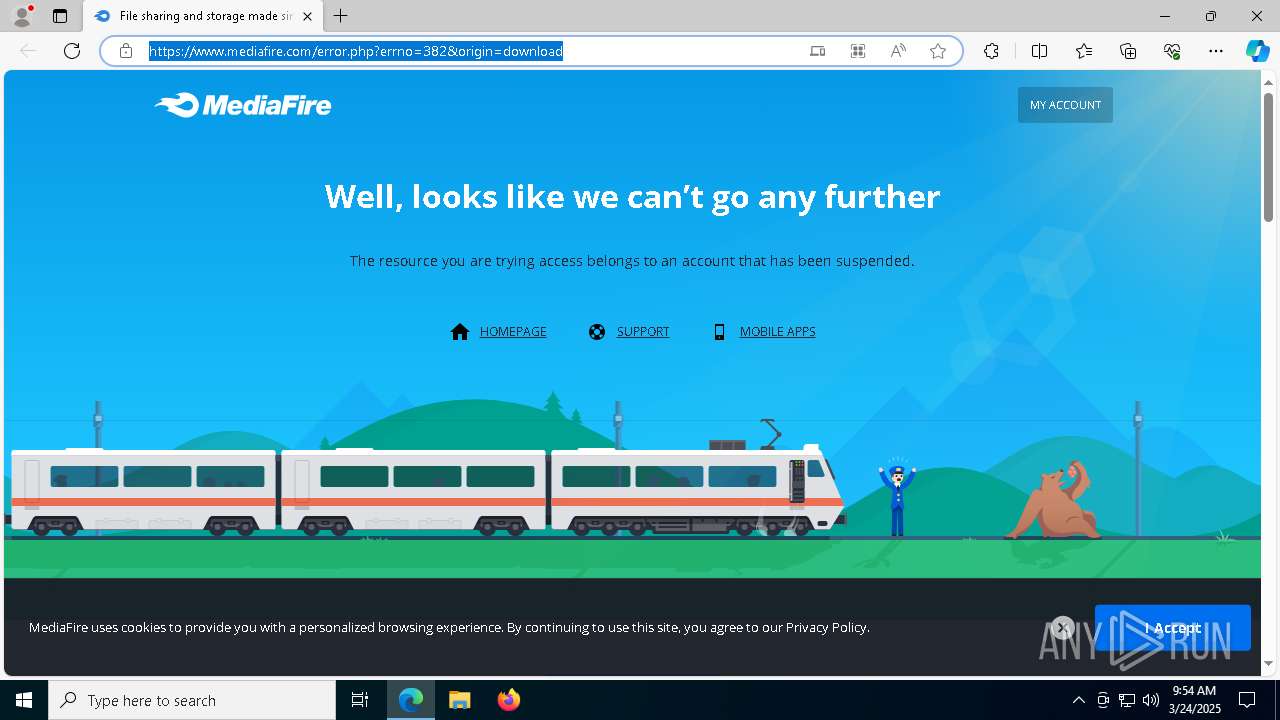Open the Read aloud icon
This screenshot has height=720, width=1280.
click(x=898, y=51)
